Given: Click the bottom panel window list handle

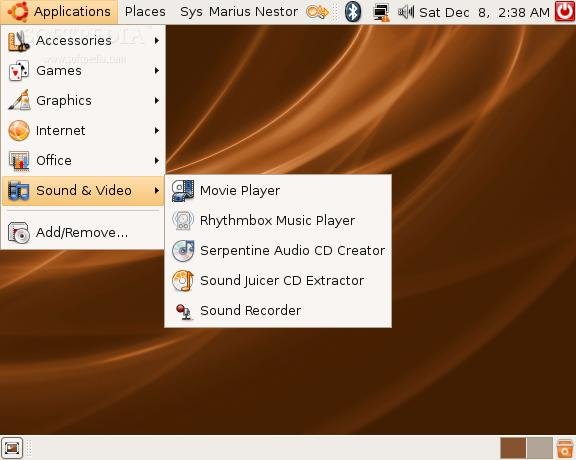Looking at the screenshot, I should pyautogui.click(x=29, y=448).
